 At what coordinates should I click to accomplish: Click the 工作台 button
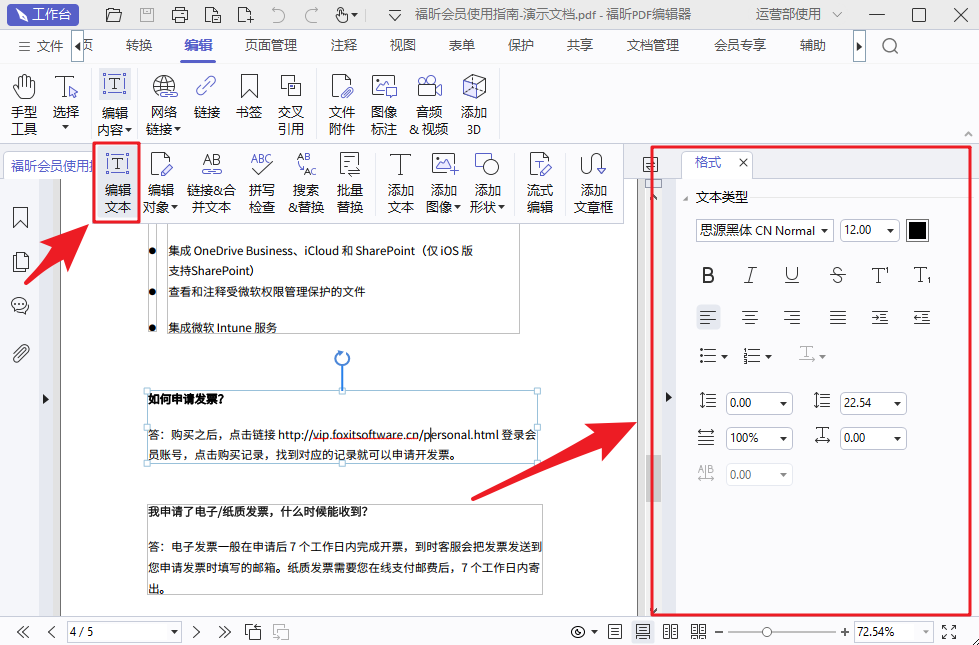coord(42,14)
